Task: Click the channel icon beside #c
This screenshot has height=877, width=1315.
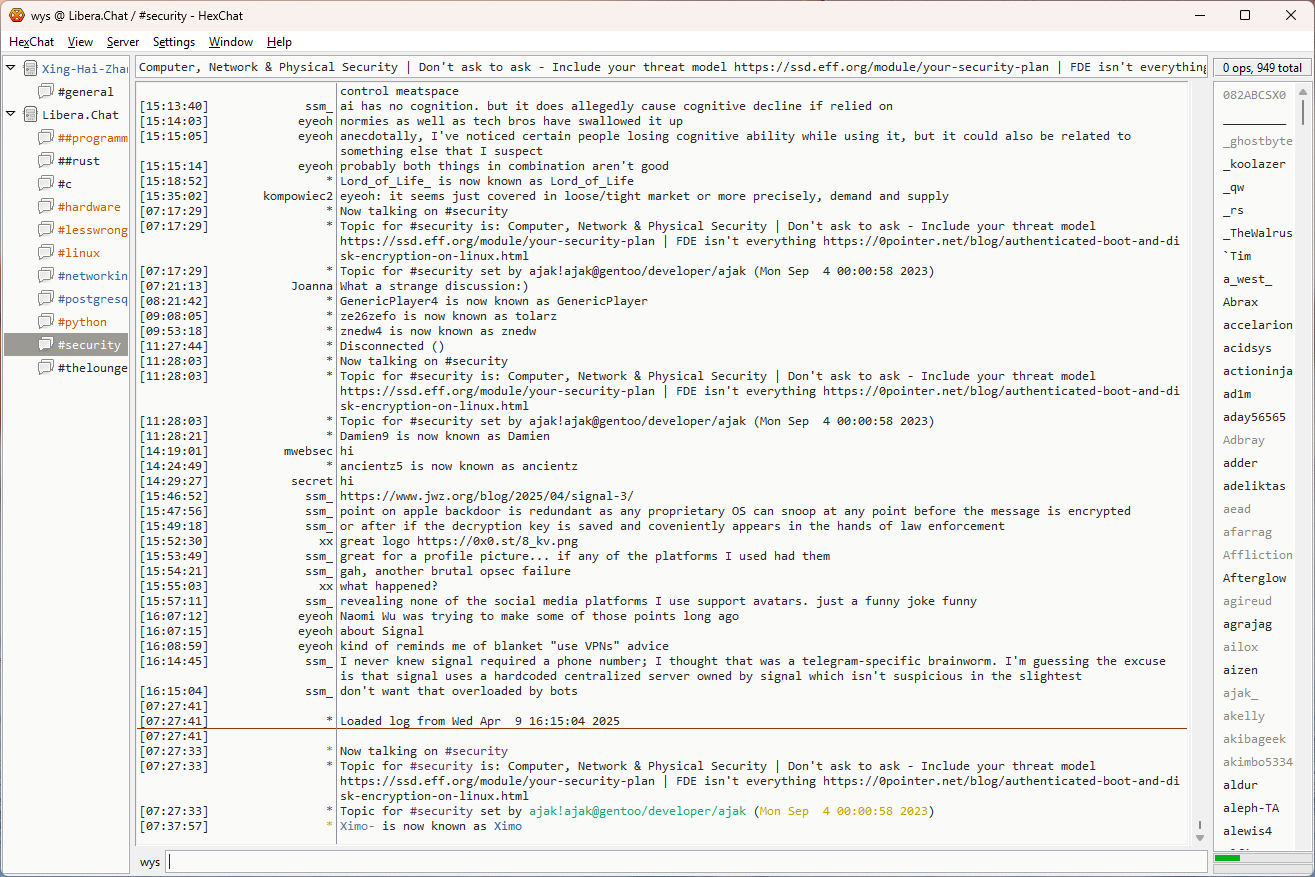Action: coord(46,183)
